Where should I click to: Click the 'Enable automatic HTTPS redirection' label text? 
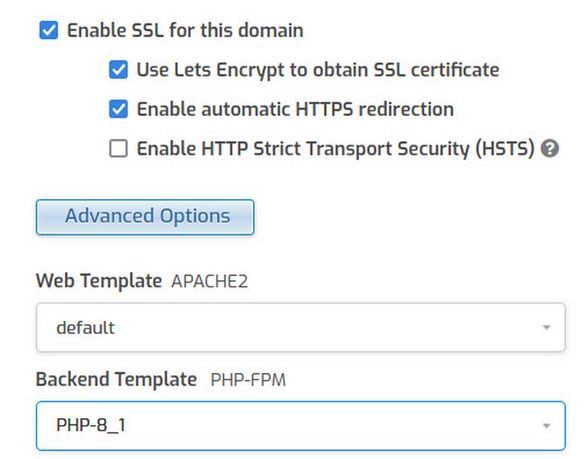pyautogui.click(x=295, y=110)
